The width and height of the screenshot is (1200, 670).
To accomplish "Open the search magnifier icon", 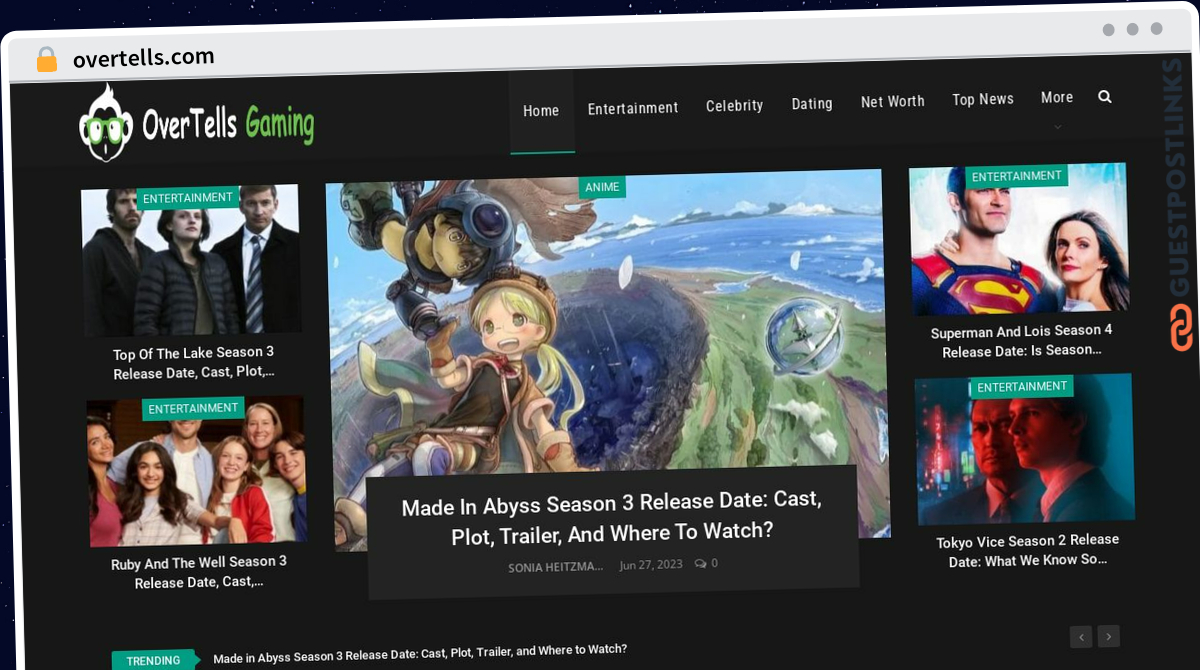I will [1105, 97].
